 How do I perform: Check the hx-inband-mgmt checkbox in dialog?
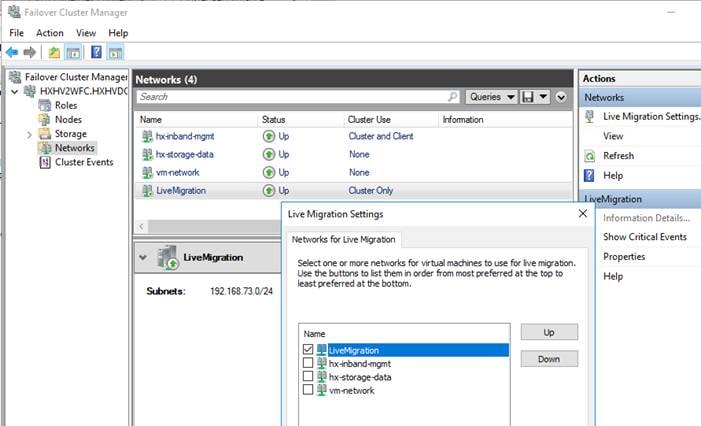pos(308,363)
